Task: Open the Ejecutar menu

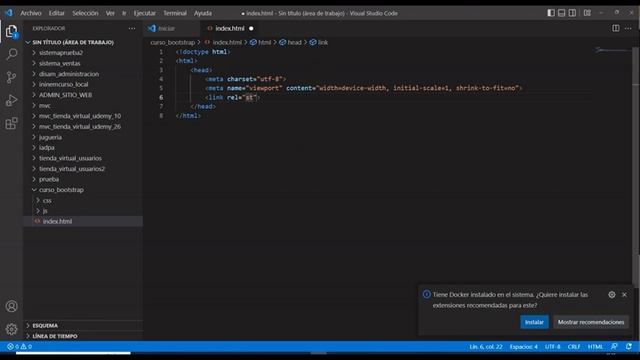Action: (x=144, y=13)
